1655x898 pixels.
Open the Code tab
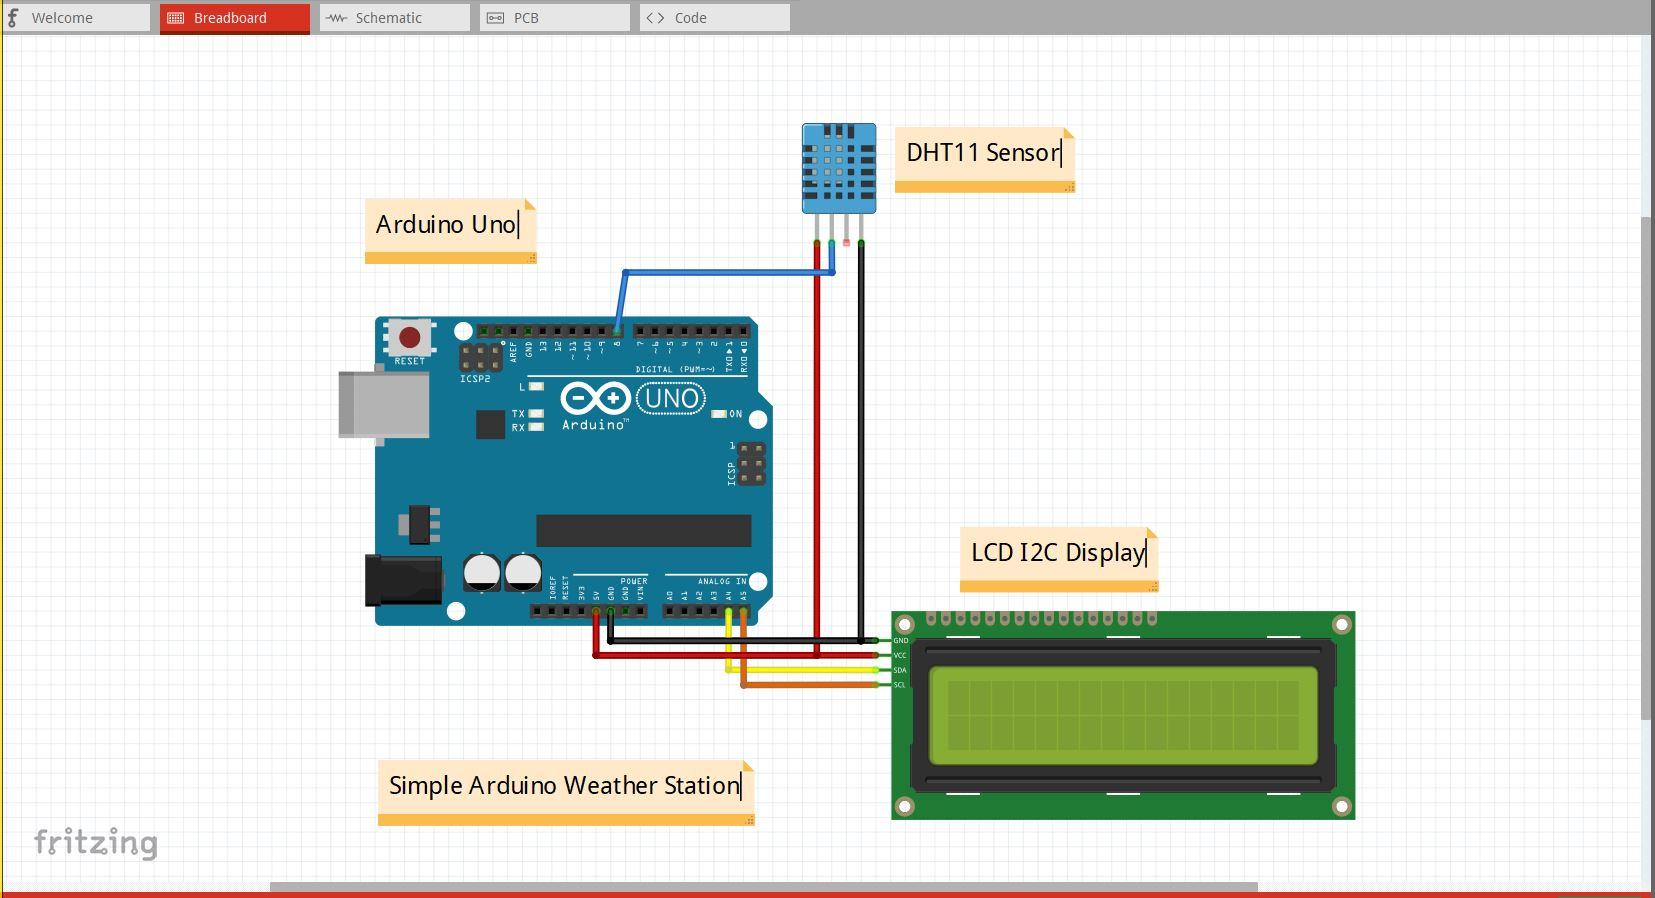715,18
